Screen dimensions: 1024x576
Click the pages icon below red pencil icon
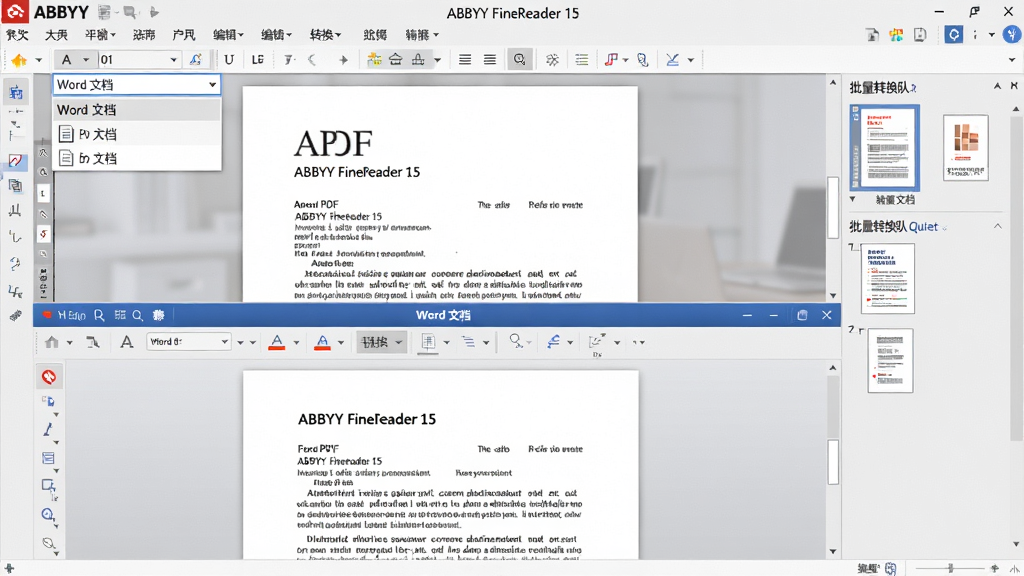pyautogui.click(x=15, y=186)
